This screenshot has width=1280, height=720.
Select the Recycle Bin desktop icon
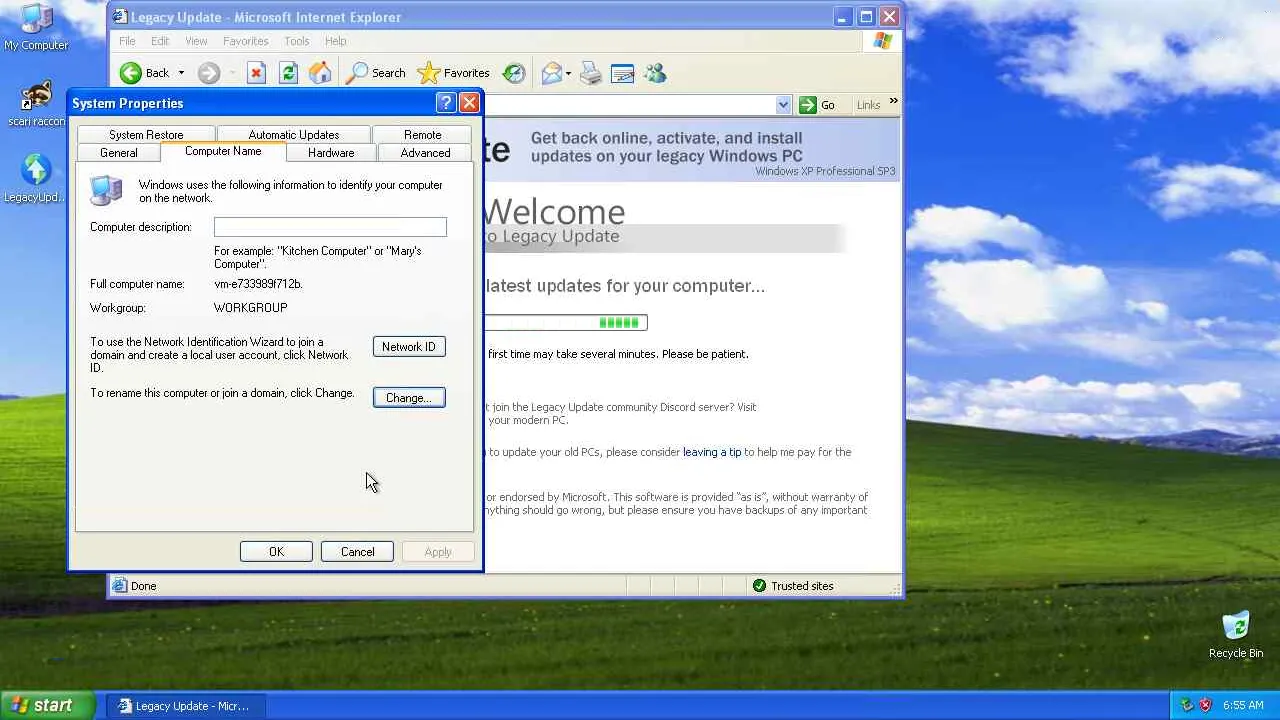click(1236, 636)
